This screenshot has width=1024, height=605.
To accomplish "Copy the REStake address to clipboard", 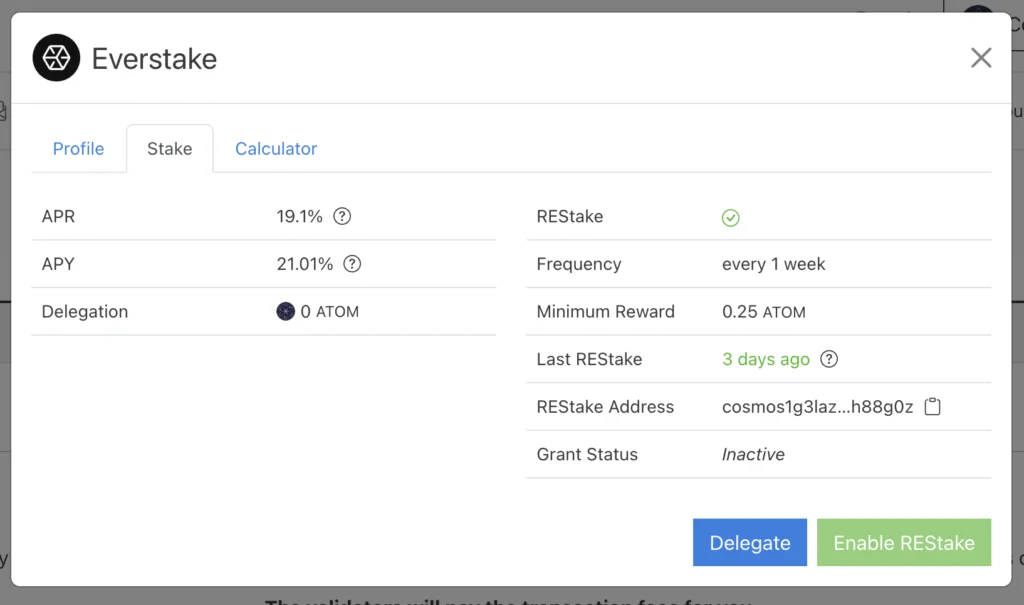I will point(932,407).
